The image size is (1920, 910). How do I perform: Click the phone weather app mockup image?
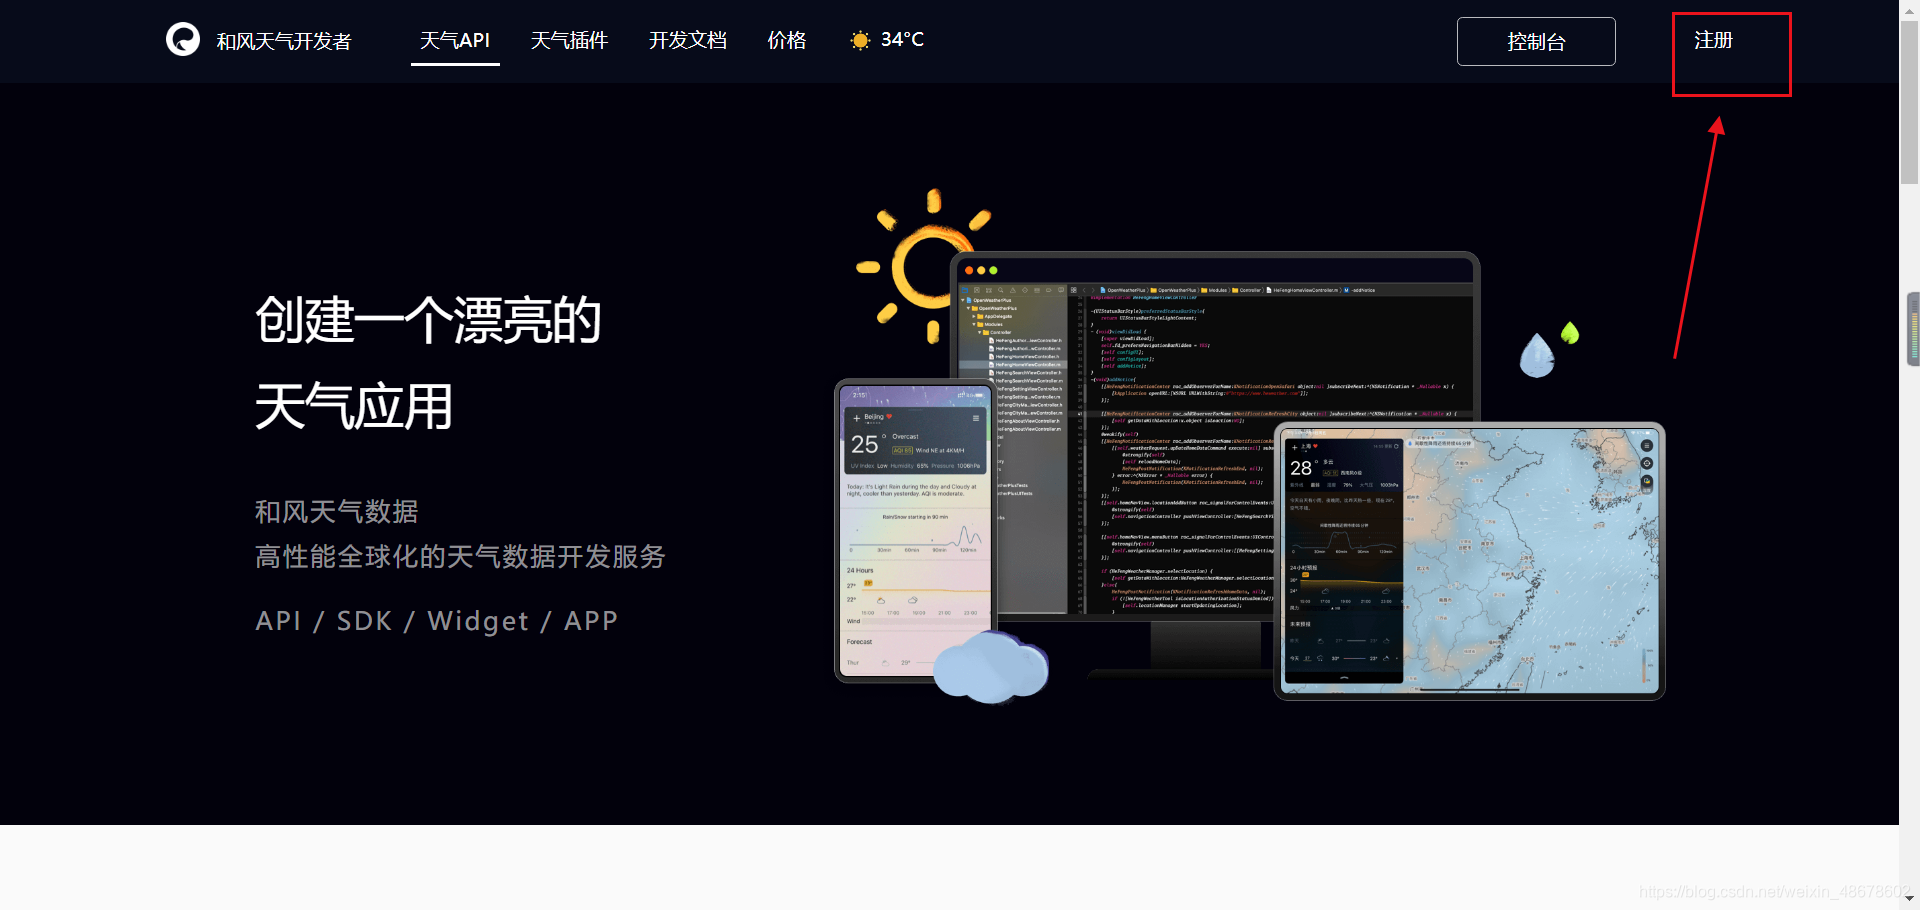[x=914, y=532]
